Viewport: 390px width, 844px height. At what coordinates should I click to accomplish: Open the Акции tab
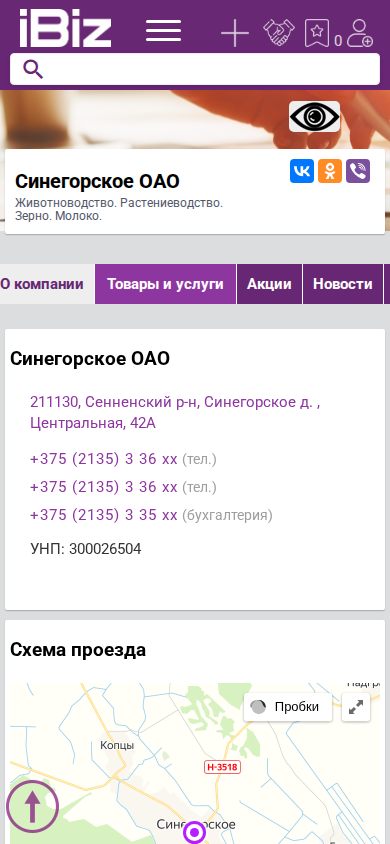[269, 284]
